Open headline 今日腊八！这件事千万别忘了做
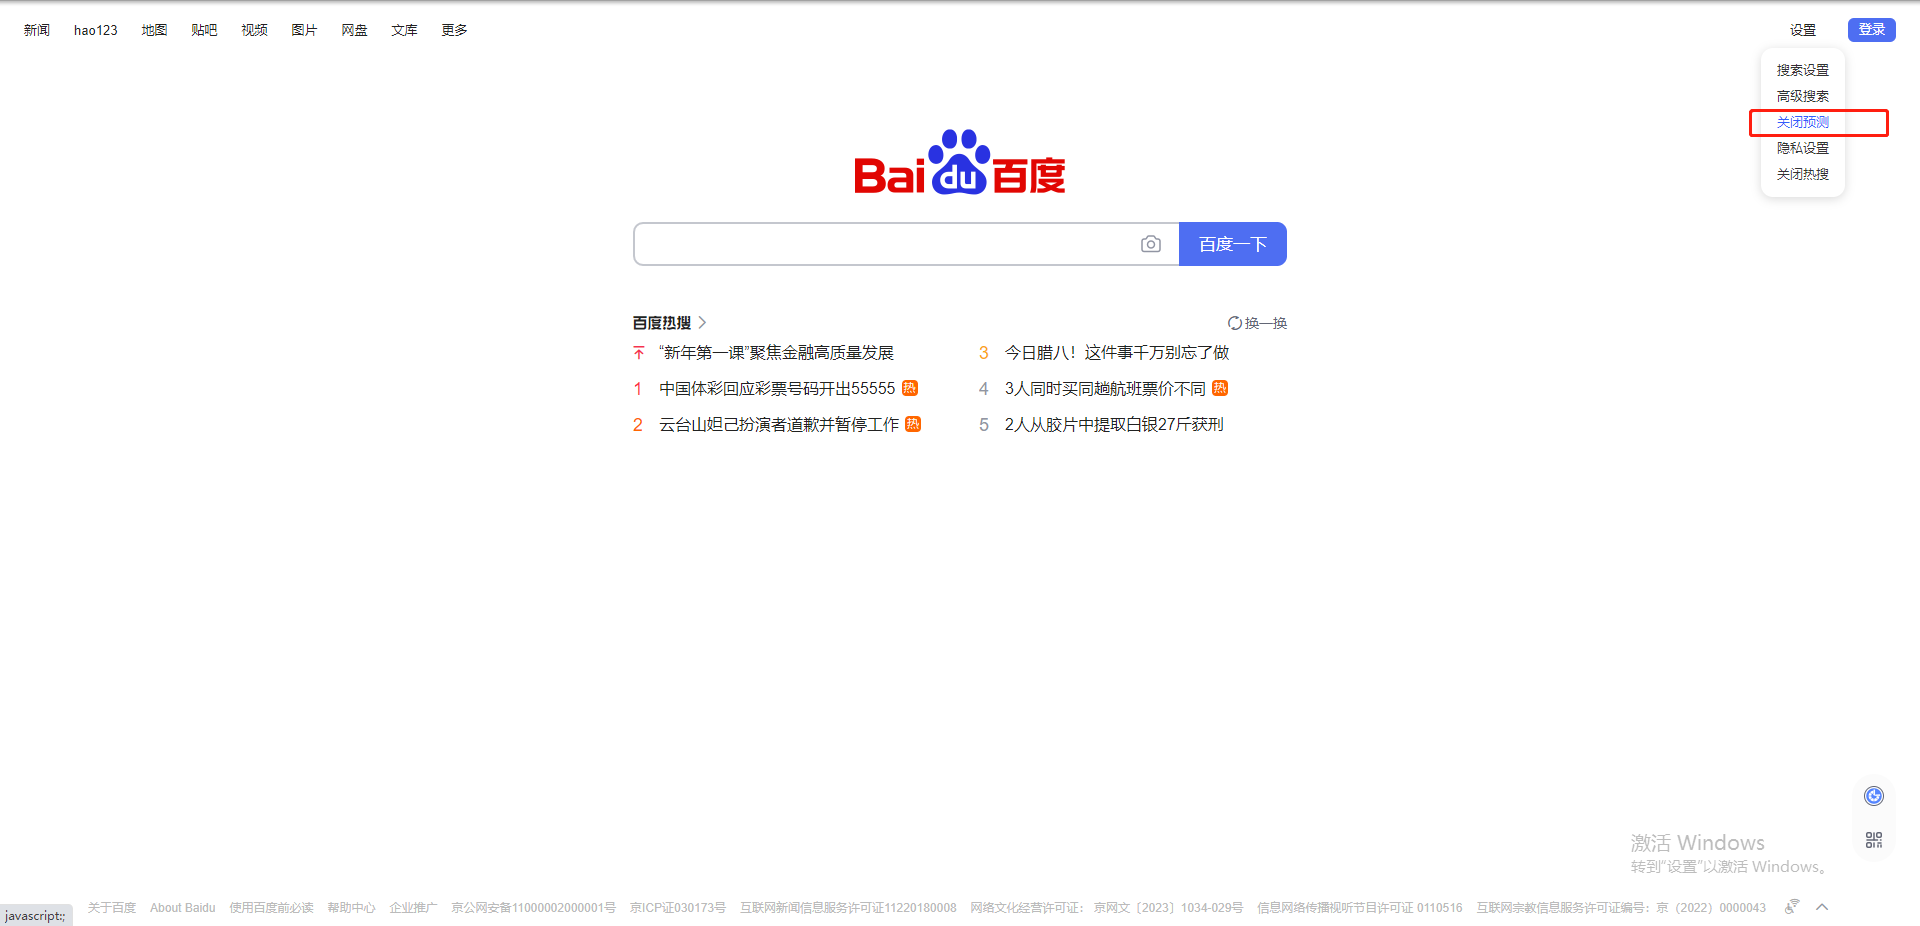1920x926 pixels. click(1117, 353)
